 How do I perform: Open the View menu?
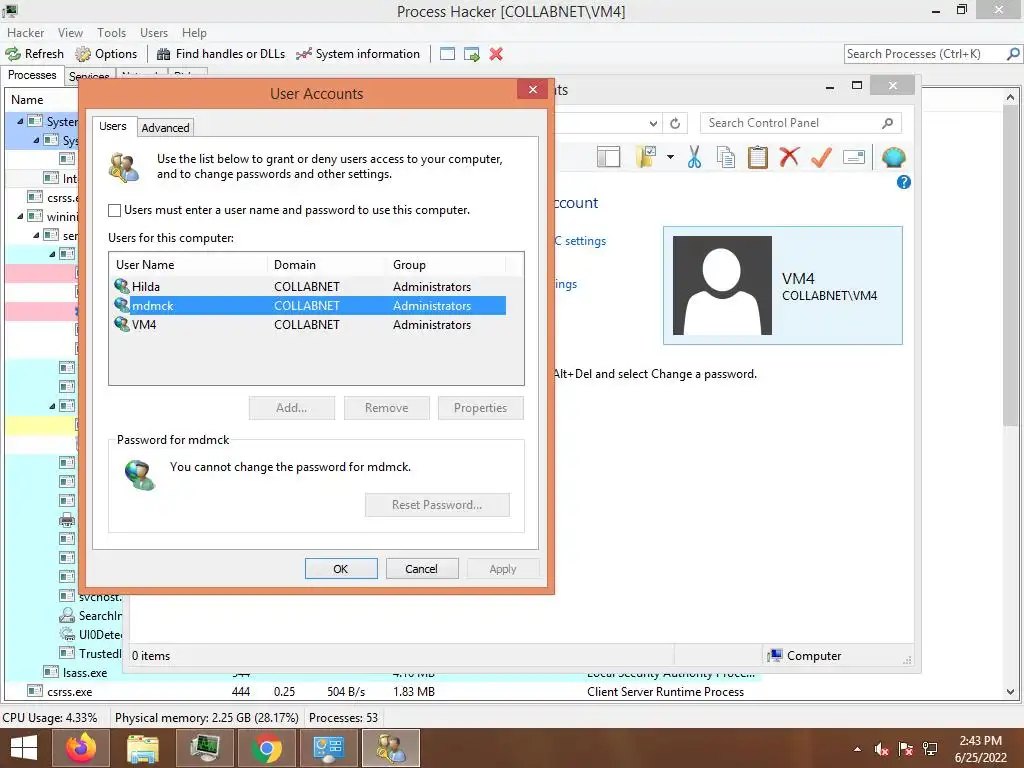point(70,33)
